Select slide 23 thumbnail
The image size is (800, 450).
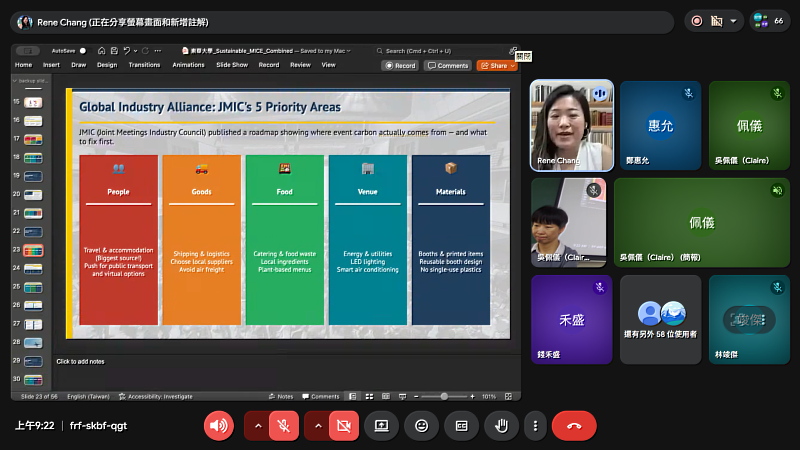[33, 251]
